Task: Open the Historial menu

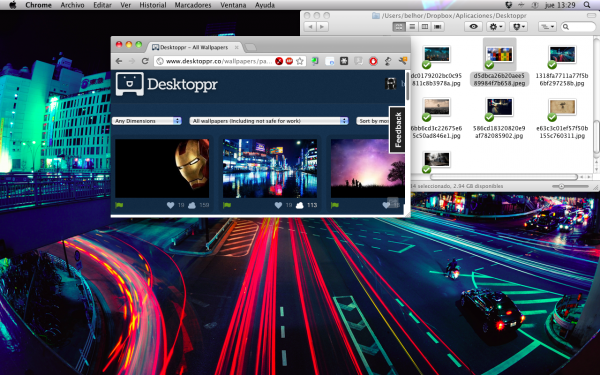Action: (153, 5)
